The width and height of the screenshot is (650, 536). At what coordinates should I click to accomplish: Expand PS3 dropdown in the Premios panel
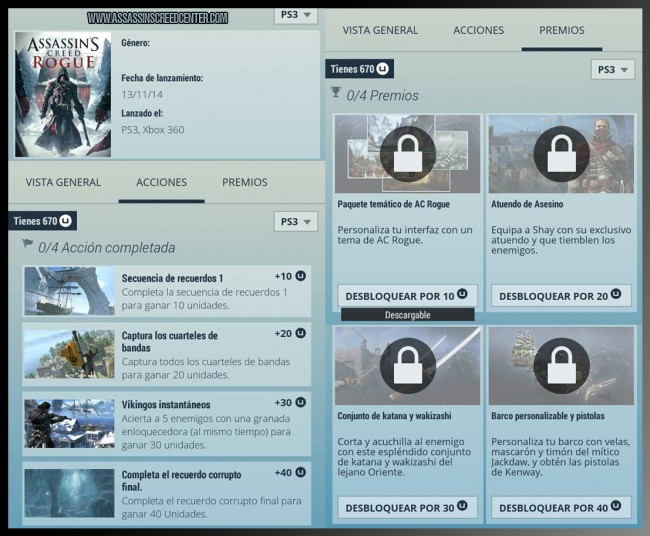613,69
